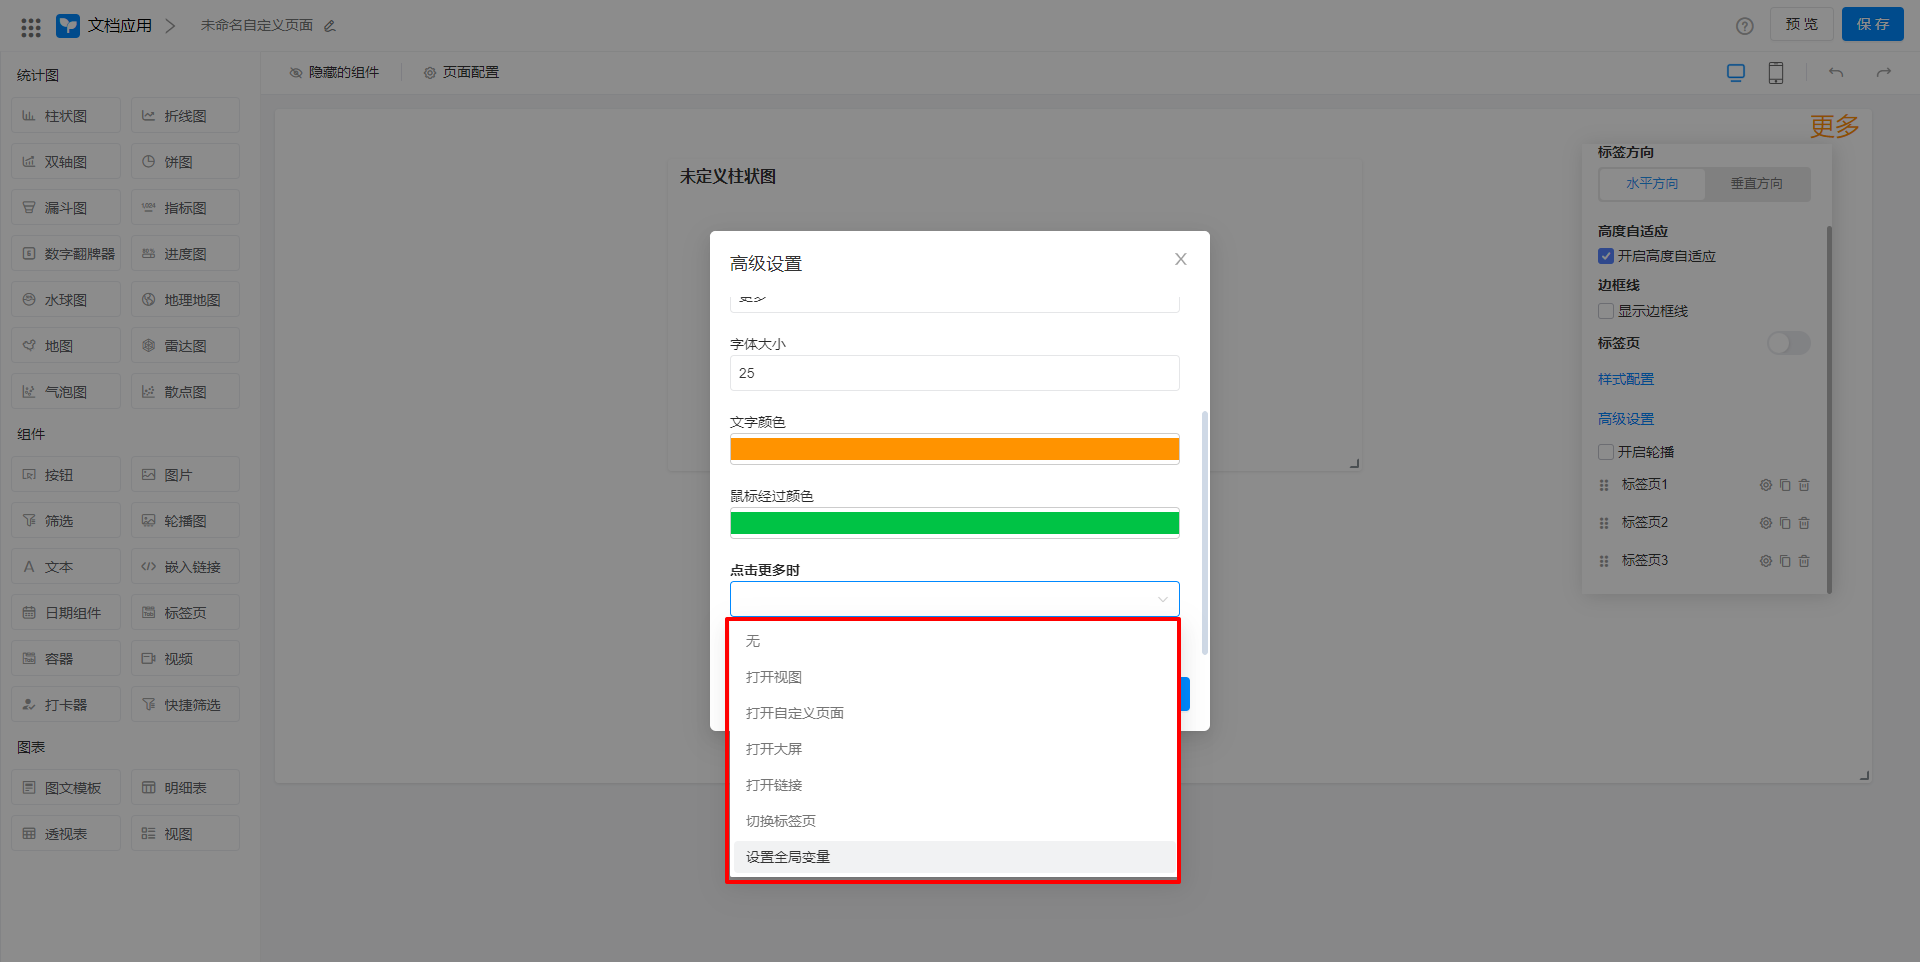
Task: Select the 垂直方向 tab direction
Action: pos(1756,184)
